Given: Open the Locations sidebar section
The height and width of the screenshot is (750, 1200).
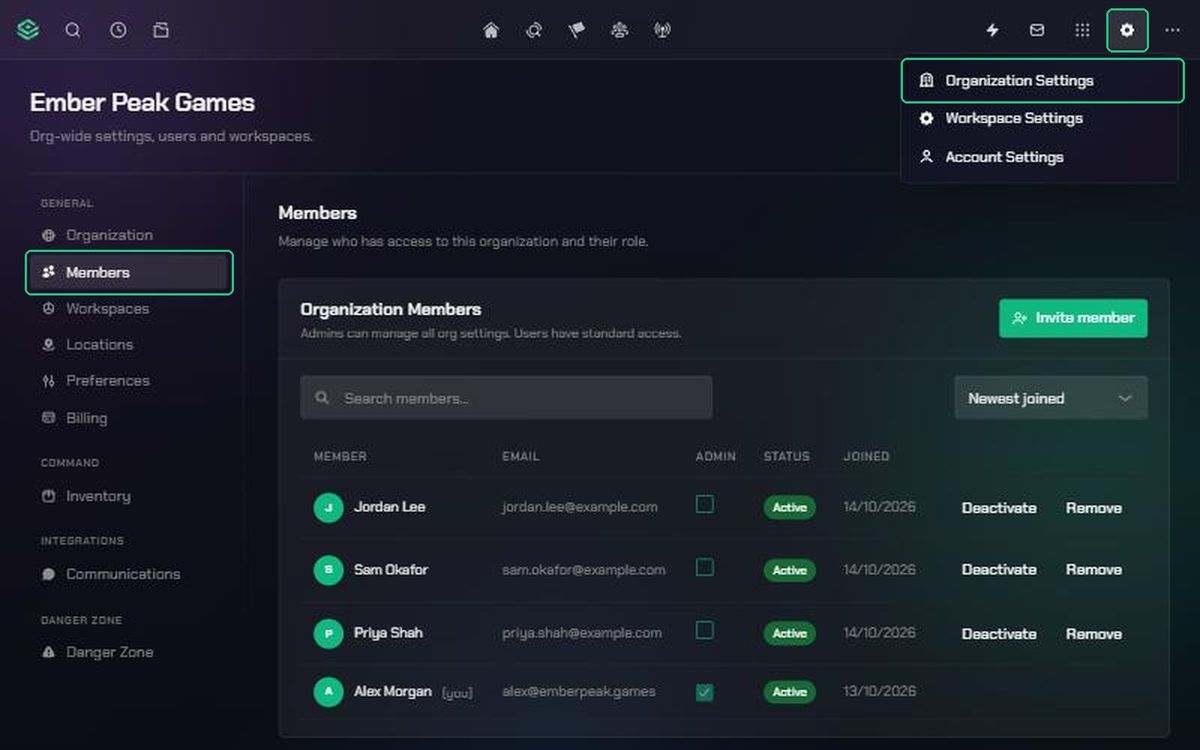Looking at the screenshot, I should pyautogui.click(x=129, y=345).
